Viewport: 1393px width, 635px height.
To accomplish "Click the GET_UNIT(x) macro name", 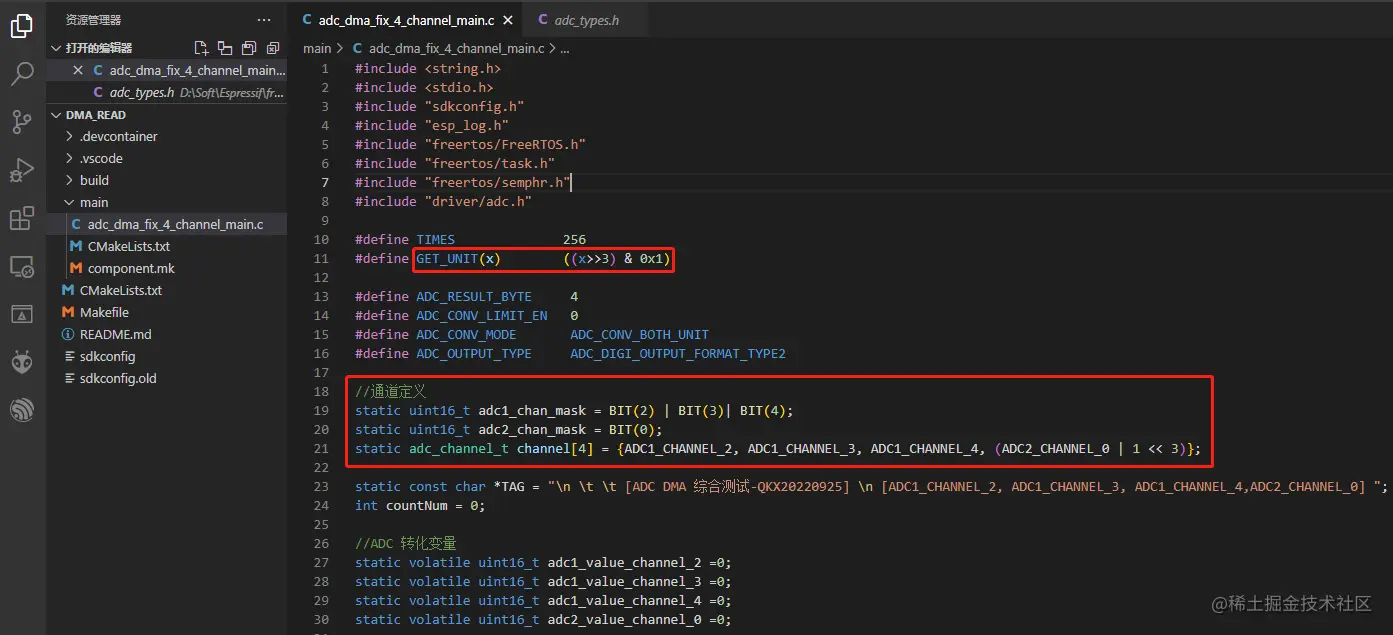I will [x=458, y=259].
